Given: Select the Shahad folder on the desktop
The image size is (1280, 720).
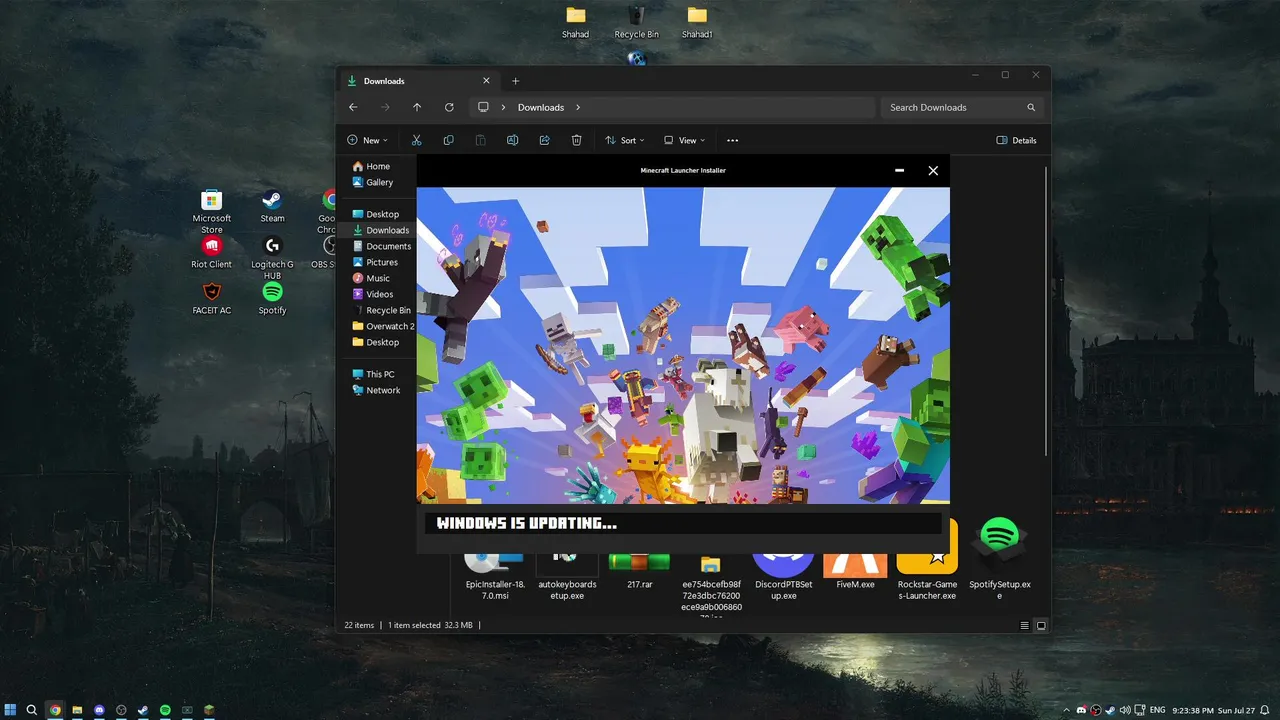Looking at the screenshot, I should coord(575,22).
